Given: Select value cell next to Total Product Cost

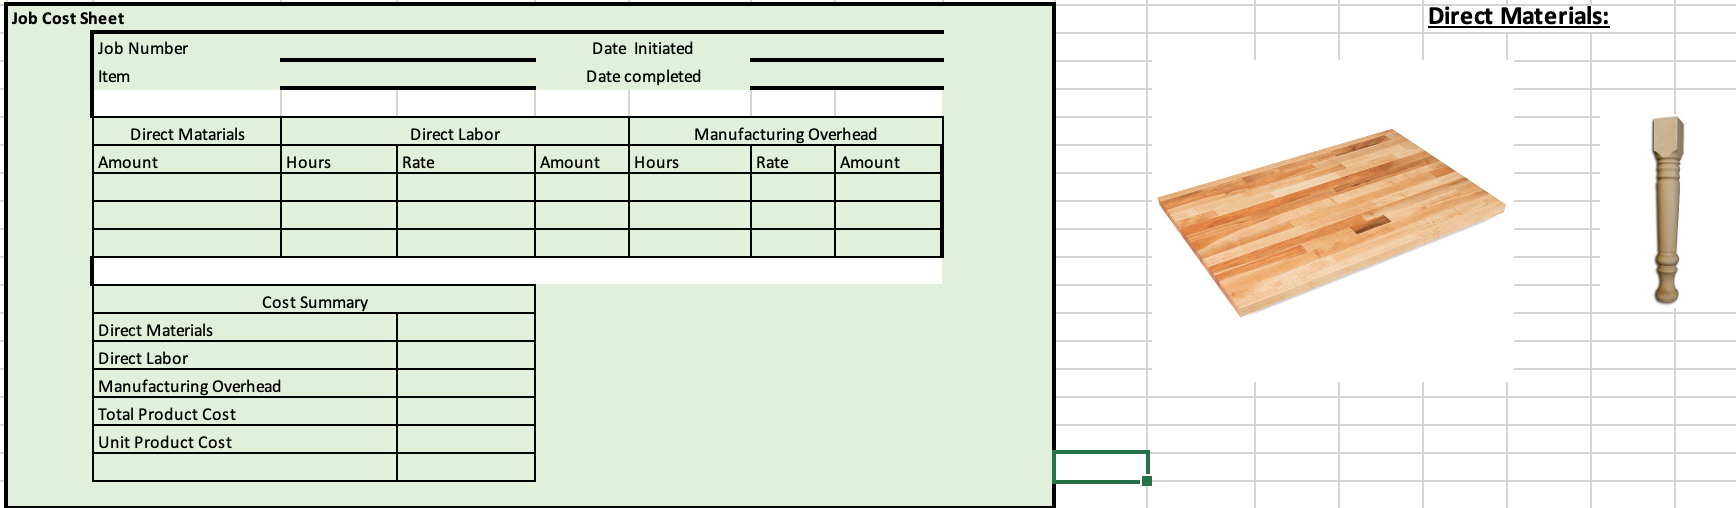Looking at the screenshot, I should coord(466,414).
